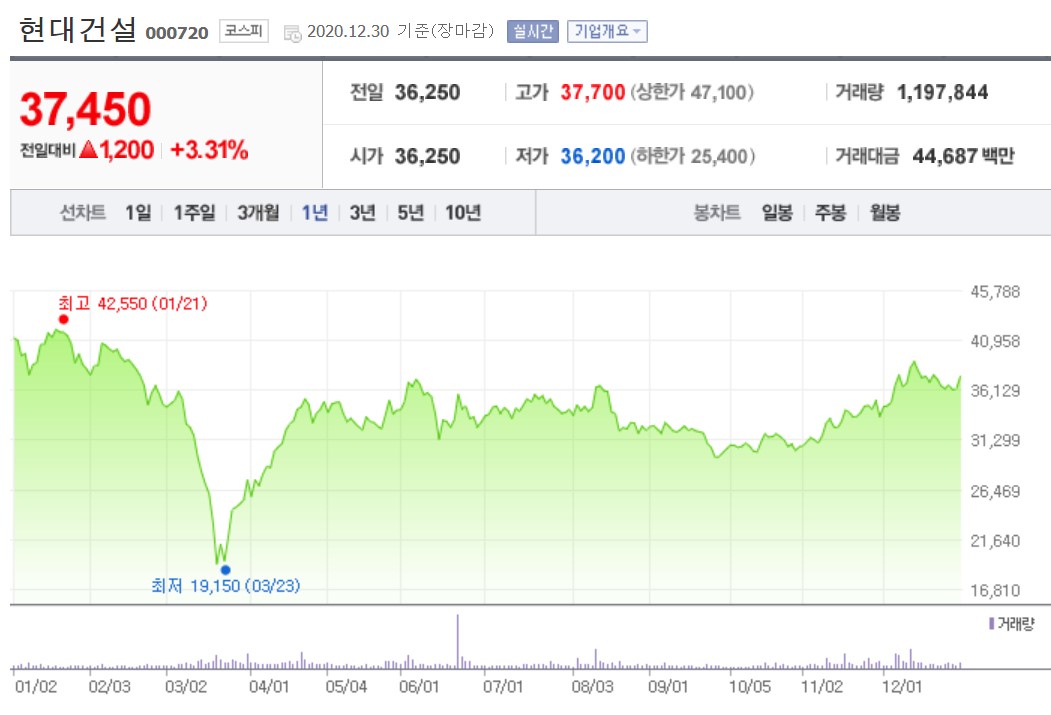This screenshot has height=715, width=1051.
Task: Click the 12/01 date axis label
Action: 902,687
